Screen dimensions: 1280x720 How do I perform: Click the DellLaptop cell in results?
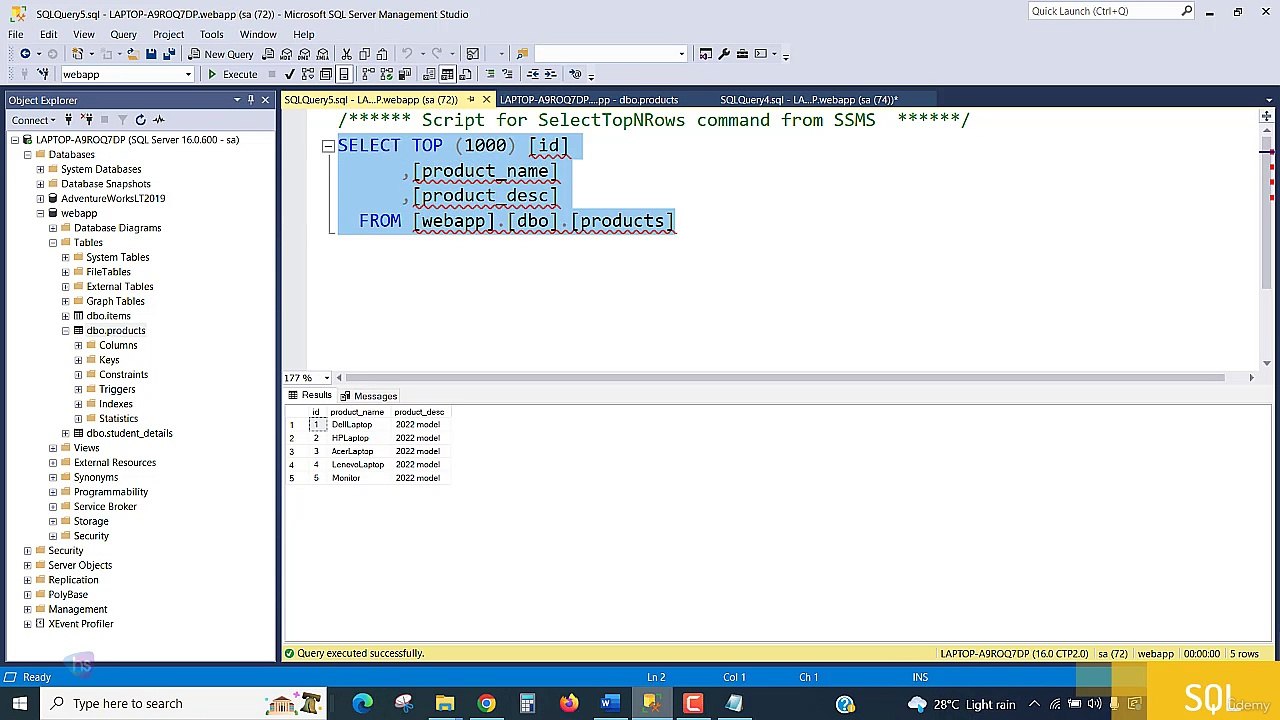(x=357, y=425)
